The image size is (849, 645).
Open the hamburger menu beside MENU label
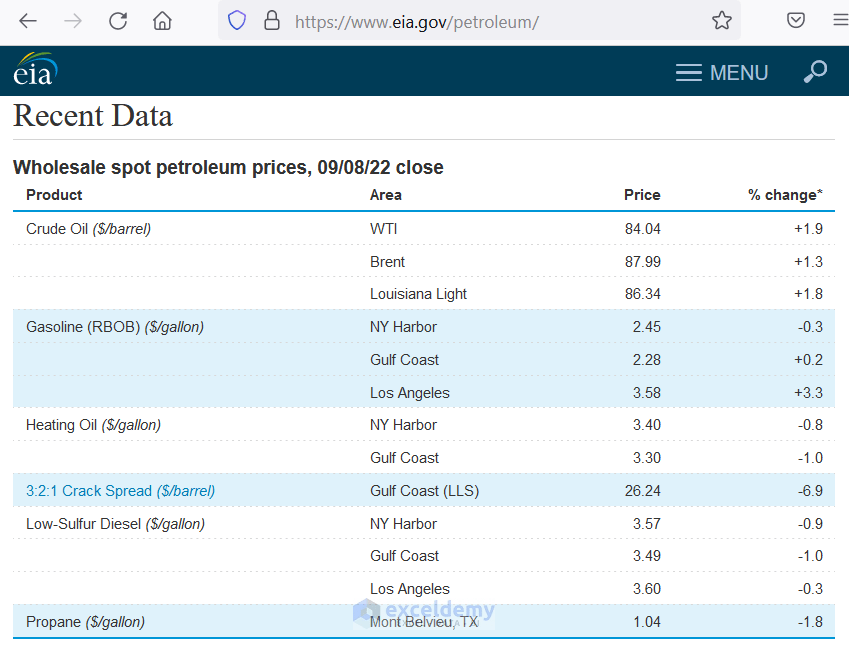[x=688, y=72]
